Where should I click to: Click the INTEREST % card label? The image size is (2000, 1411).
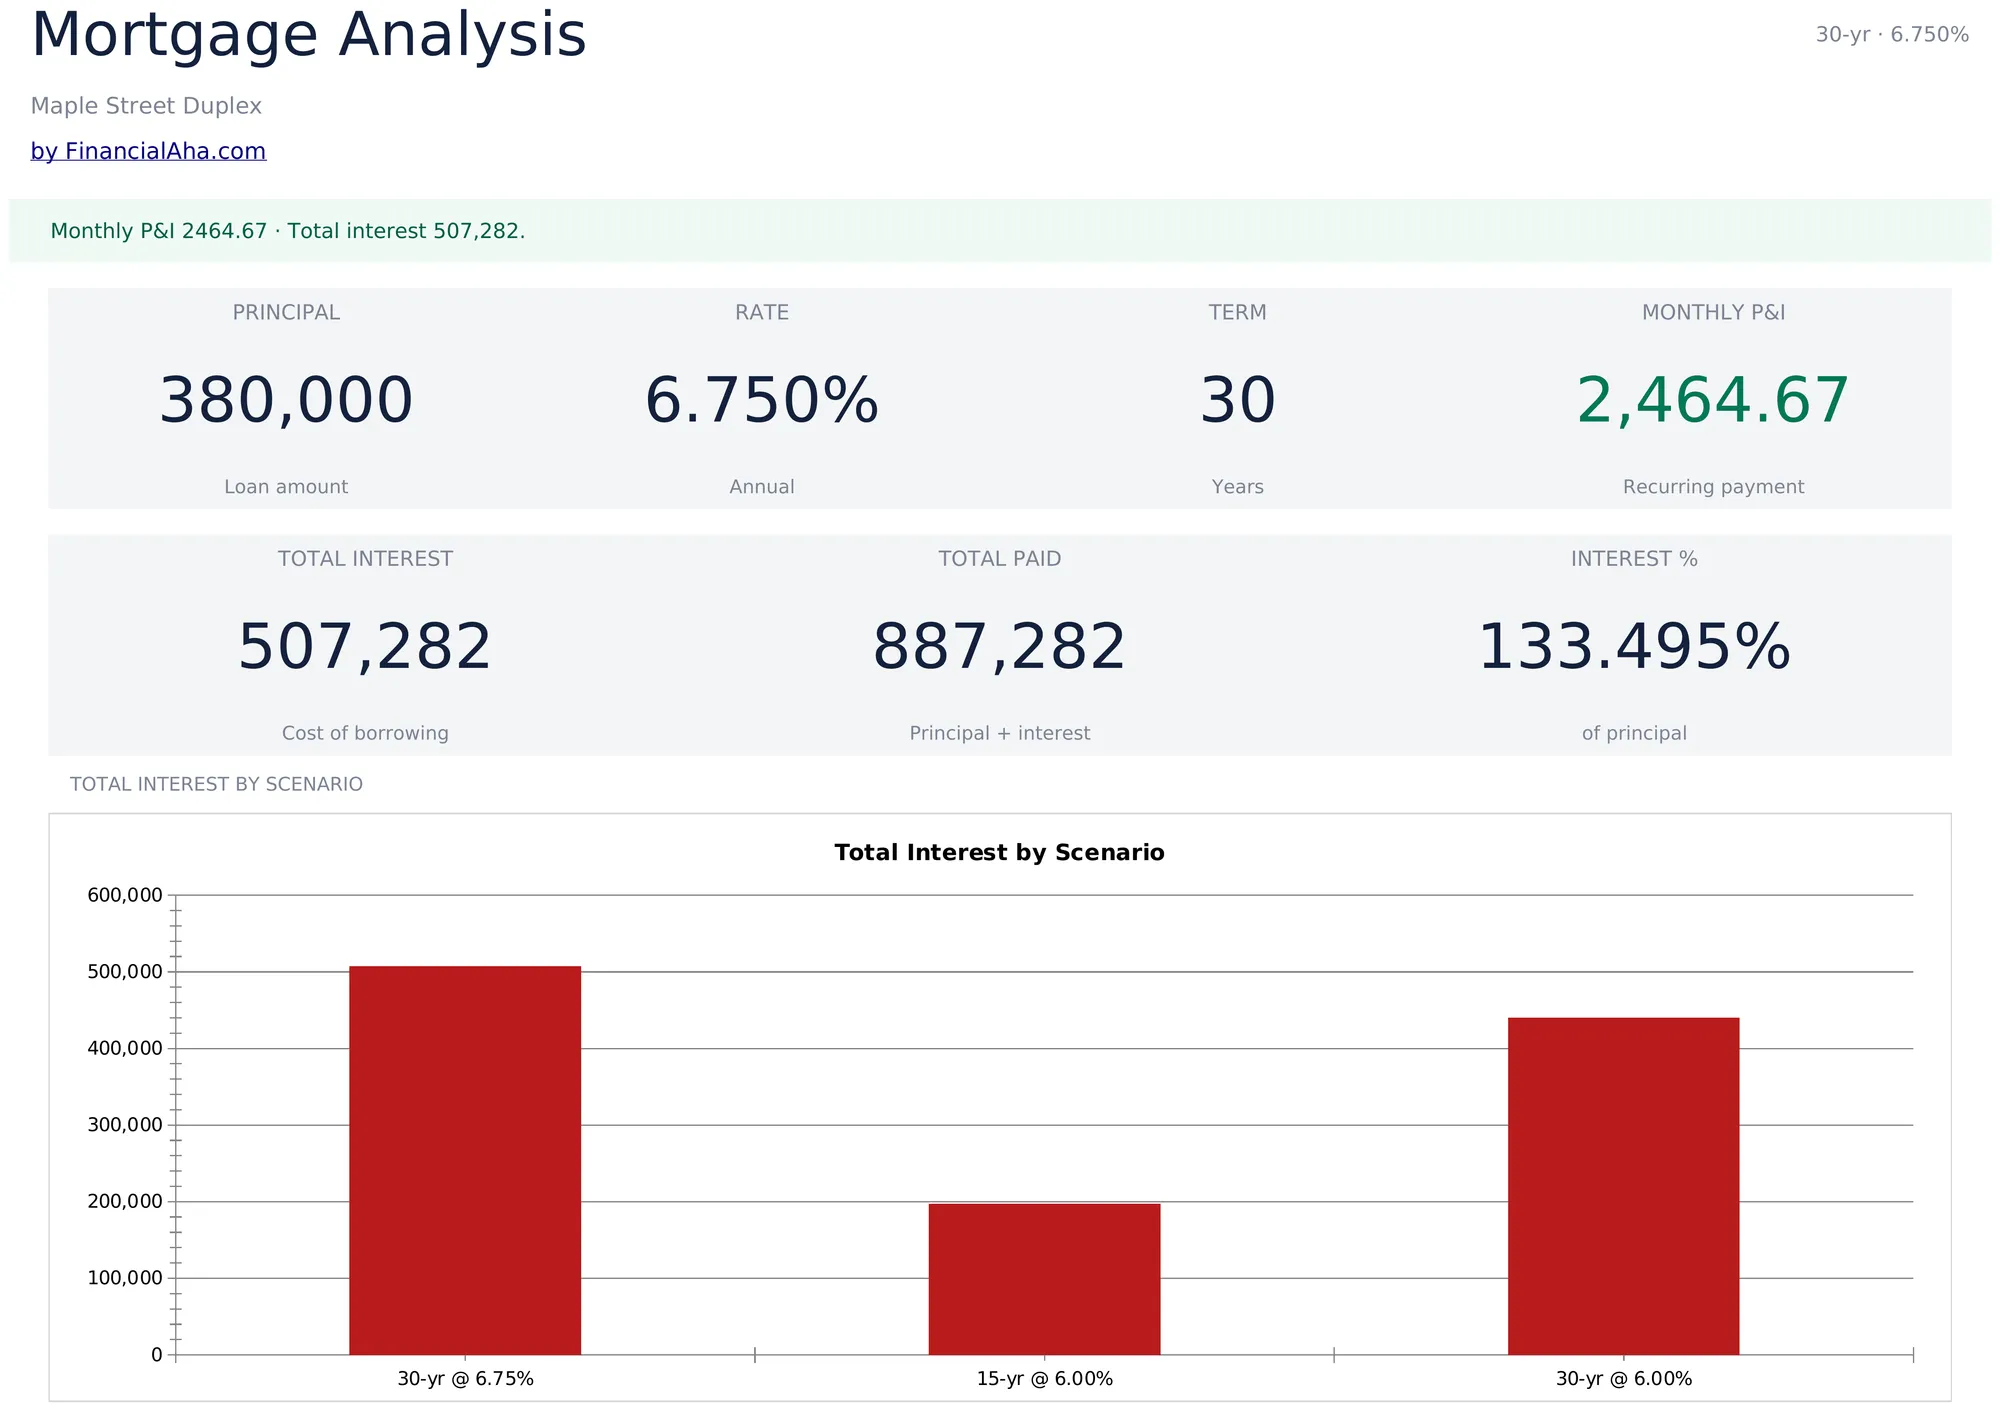pos(1634,559)
